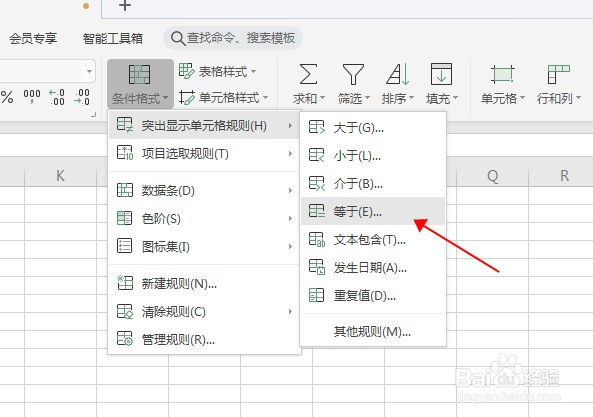The image size is (593, 417).
Task: Click the plus icon to add new tab
Action: click(x=125, y=5)
